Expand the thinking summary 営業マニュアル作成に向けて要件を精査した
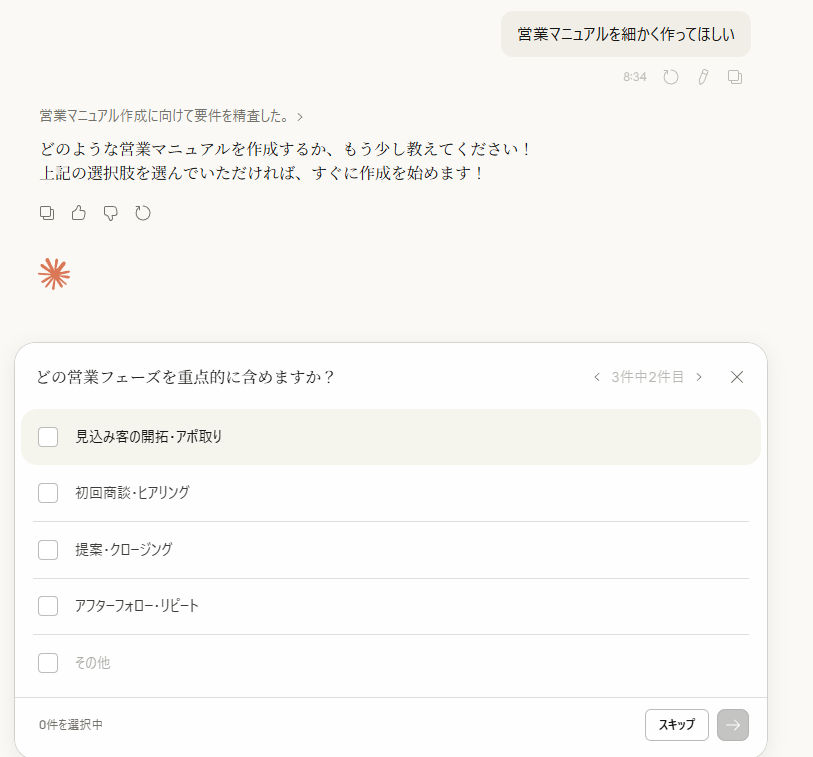Screen dimensions: 813x757 [171, 116]
